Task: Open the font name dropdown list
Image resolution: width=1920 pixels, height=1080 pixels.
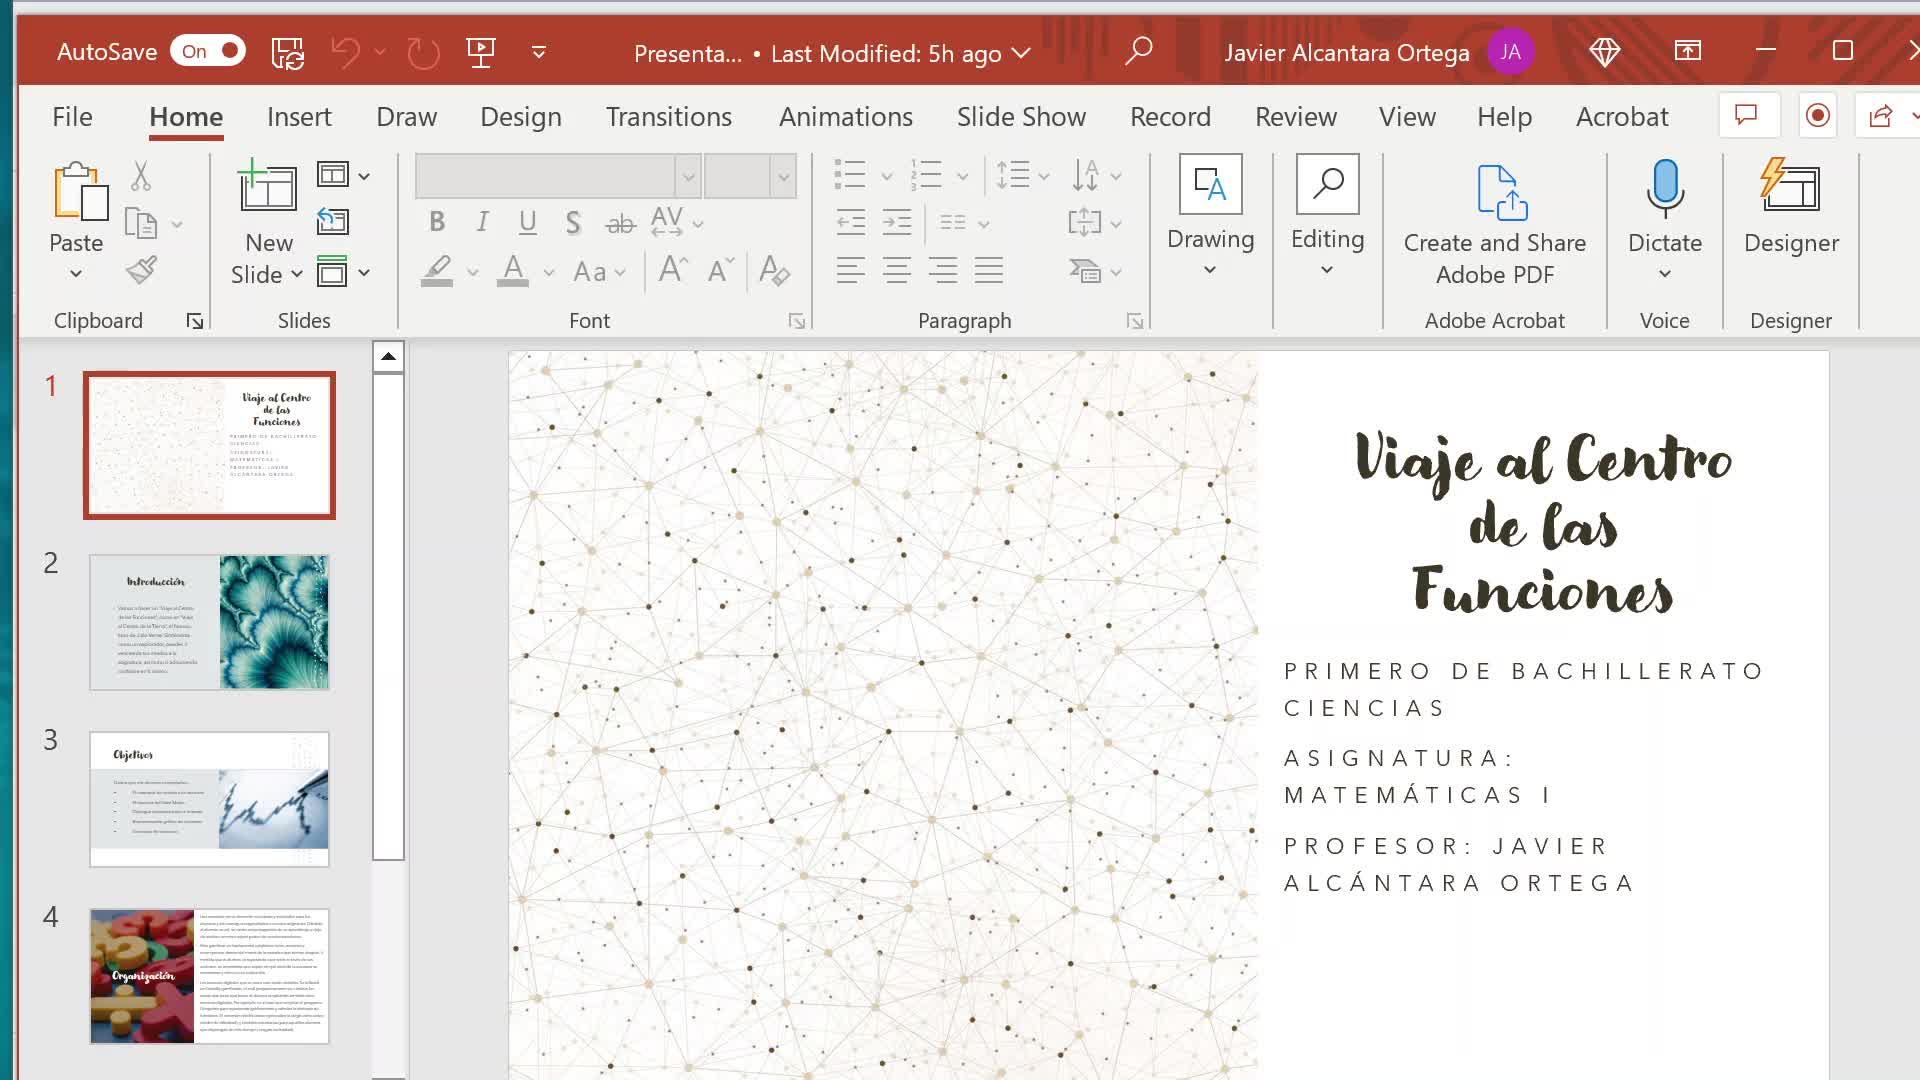Action: tap(688, 178)
